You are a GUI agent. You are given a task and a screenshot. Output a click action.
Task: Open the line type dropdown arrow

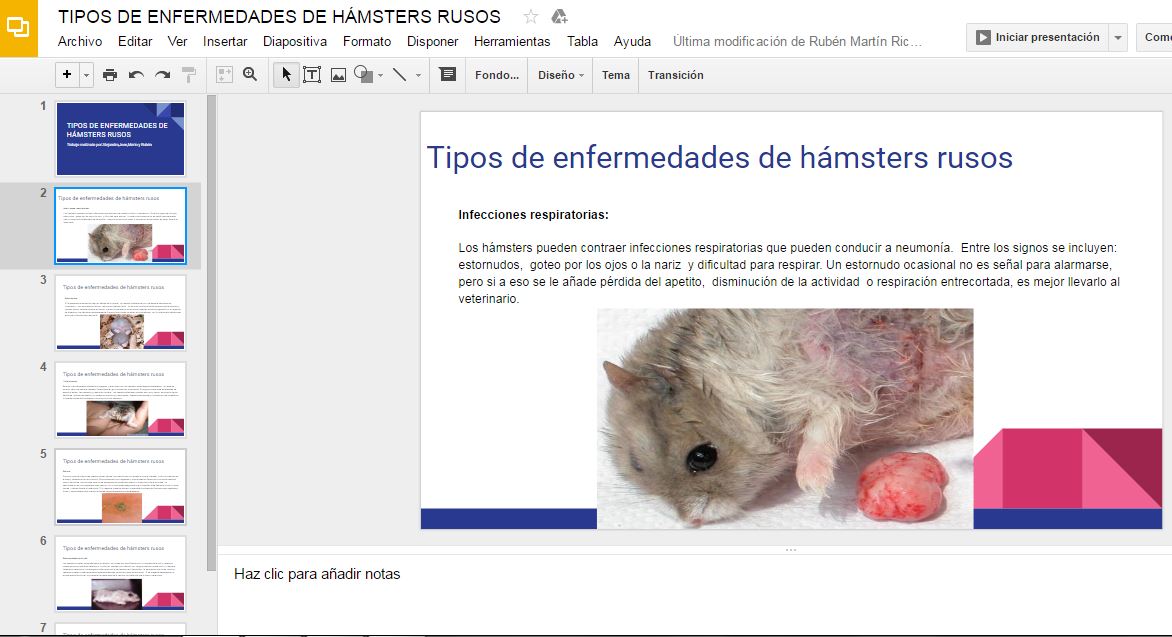pos(418,76)
